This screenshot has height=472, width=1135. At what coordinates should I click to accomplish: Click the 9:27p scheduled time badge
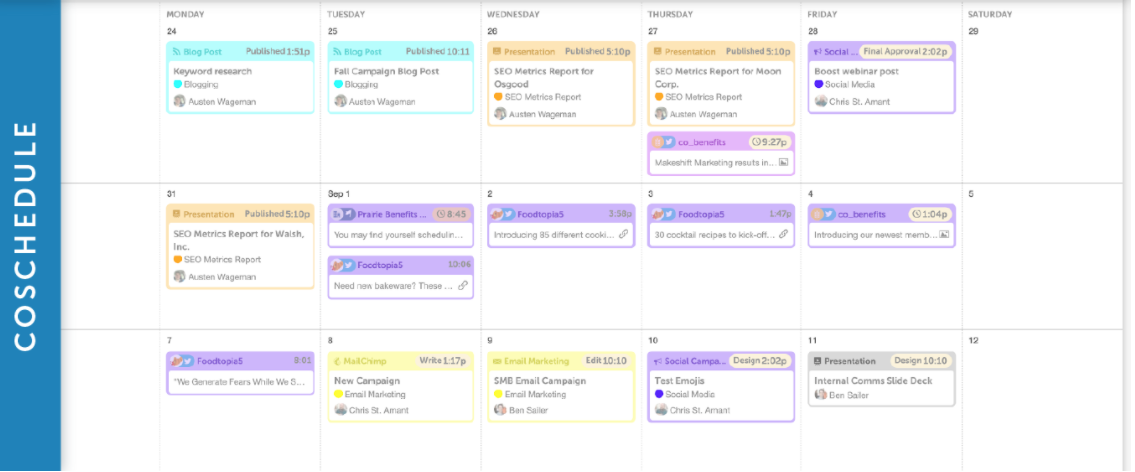coord(772,142)
